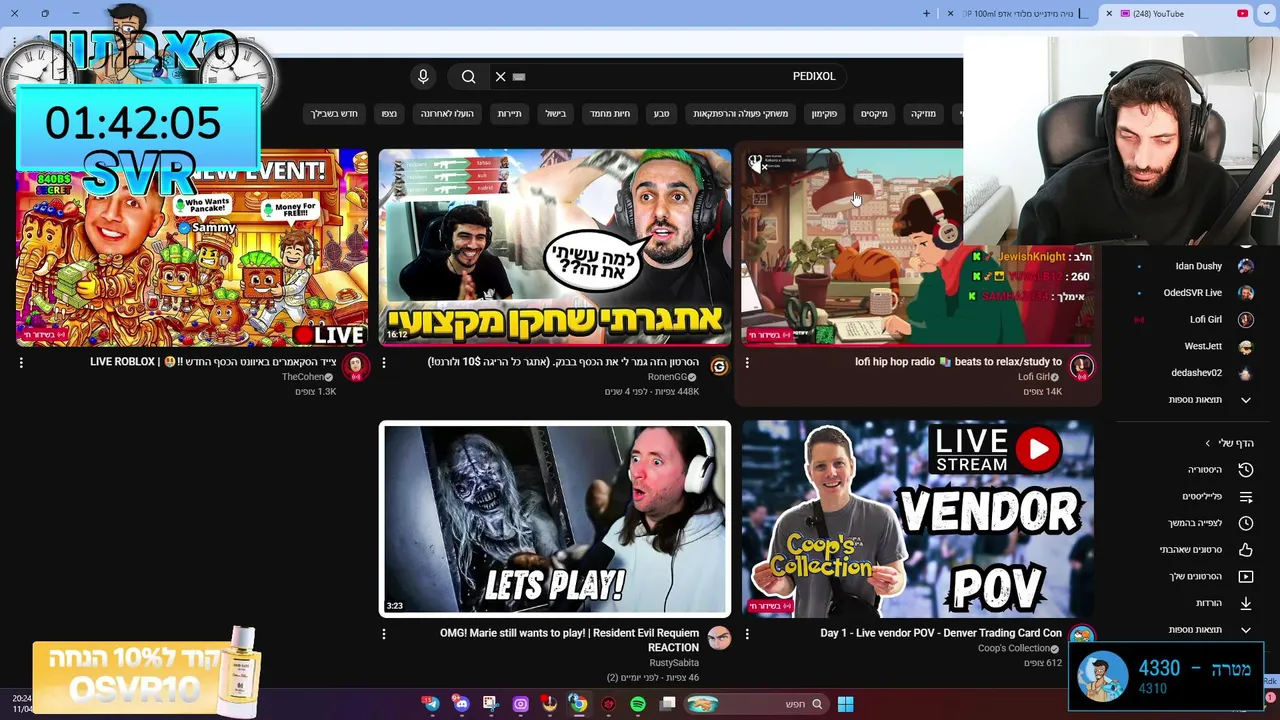1280x720 pixels.
Task: Open Task View on the taskbar
Action: (x=668, y=704)
